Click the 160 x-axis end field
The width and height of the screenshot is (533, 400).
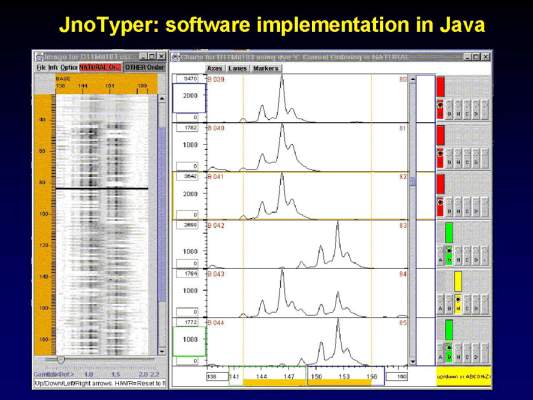[x=396, y=377]
